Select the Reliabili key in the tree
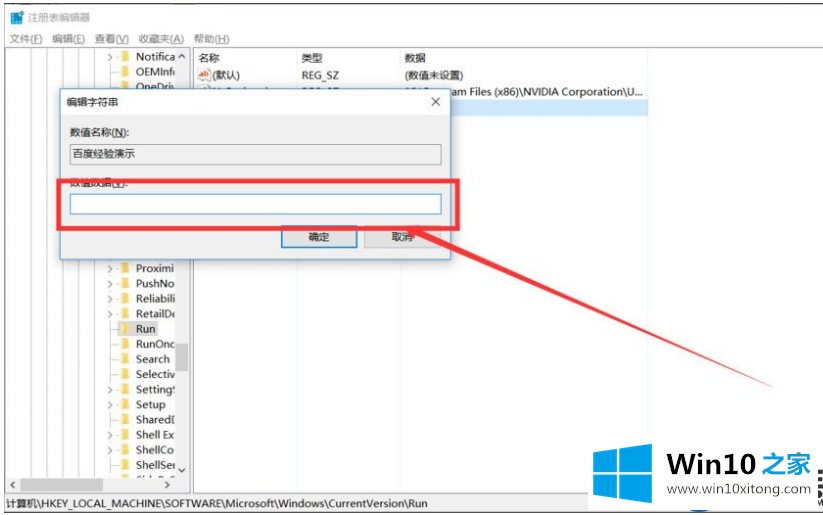This screenshot has height=515, width=823. [155, 299]
